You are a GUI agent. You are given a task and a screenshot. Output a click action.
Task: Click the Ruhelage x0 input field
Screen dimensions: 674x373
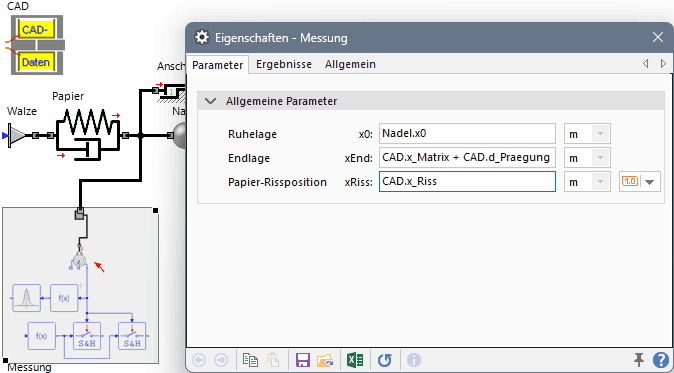tap(467, 134)
